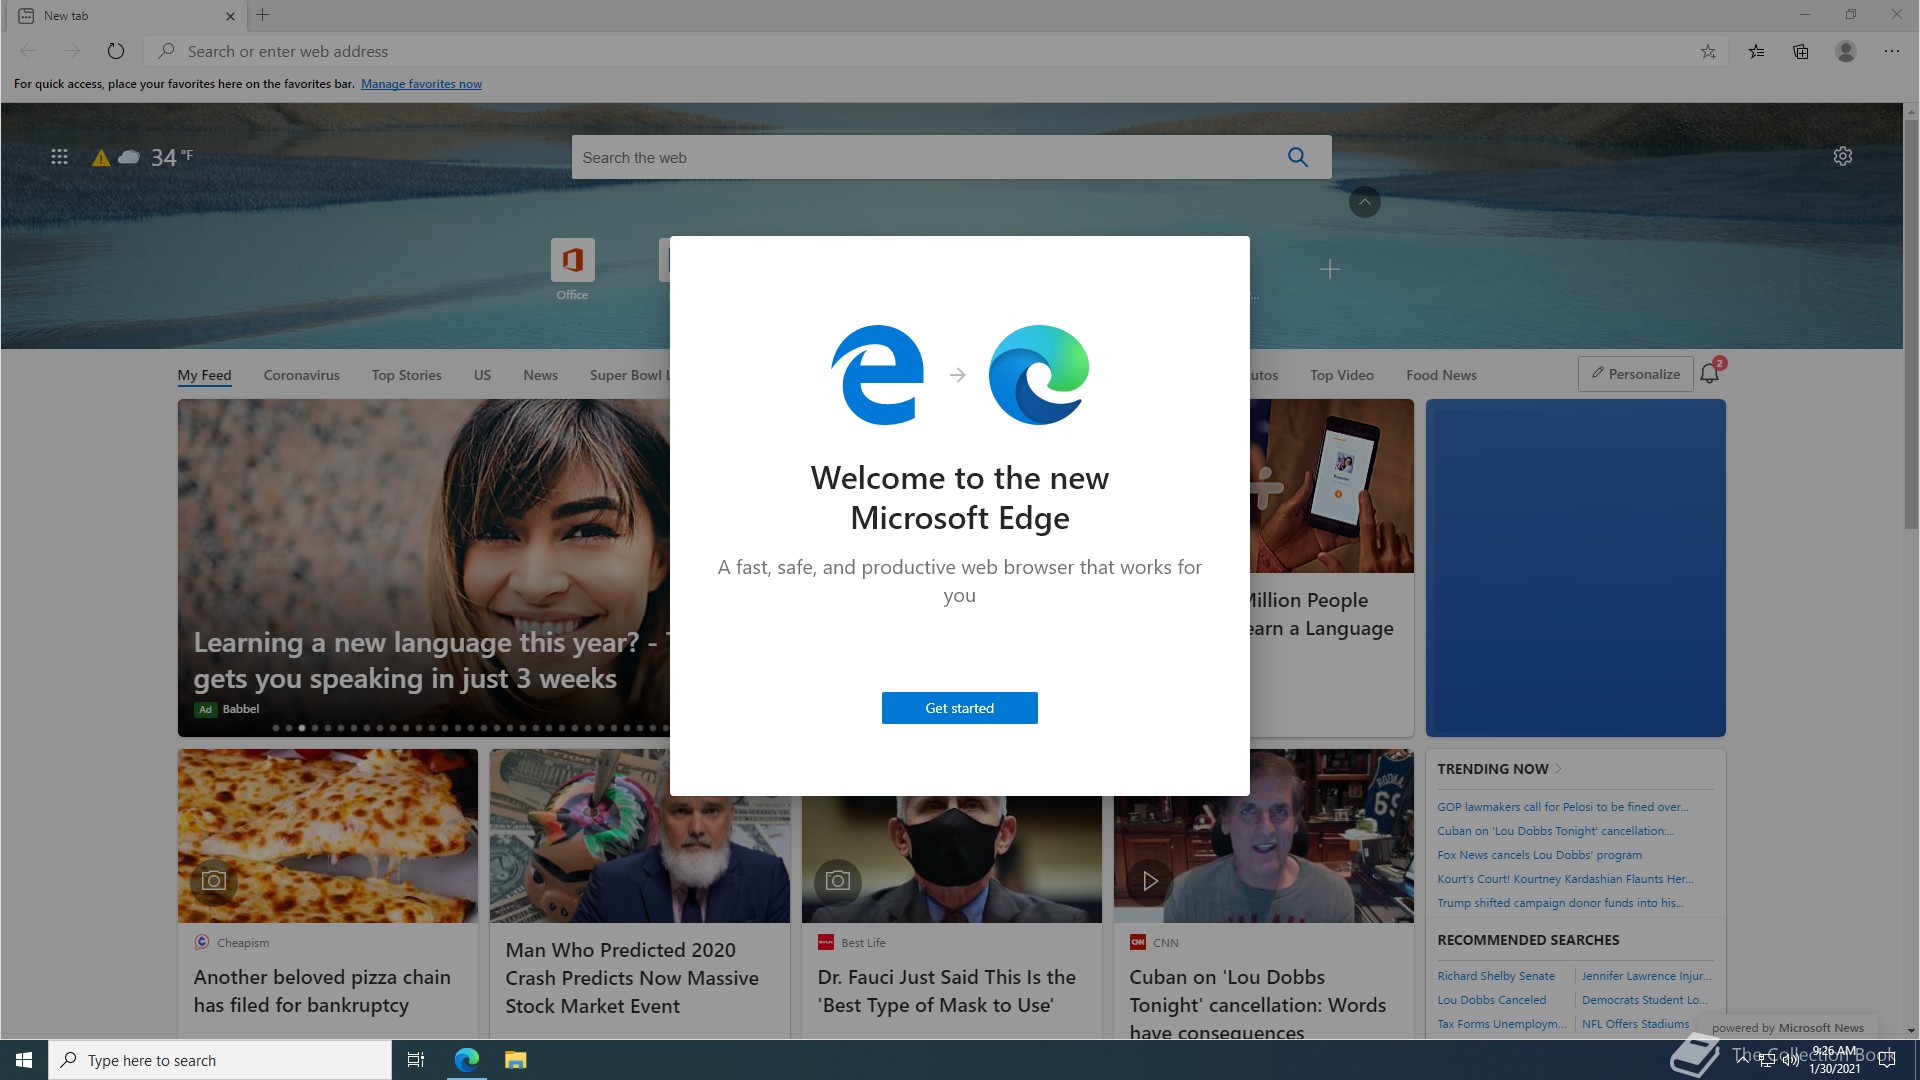Click the back navigation arrow
1920x1080 pixels.
[28, 51]
